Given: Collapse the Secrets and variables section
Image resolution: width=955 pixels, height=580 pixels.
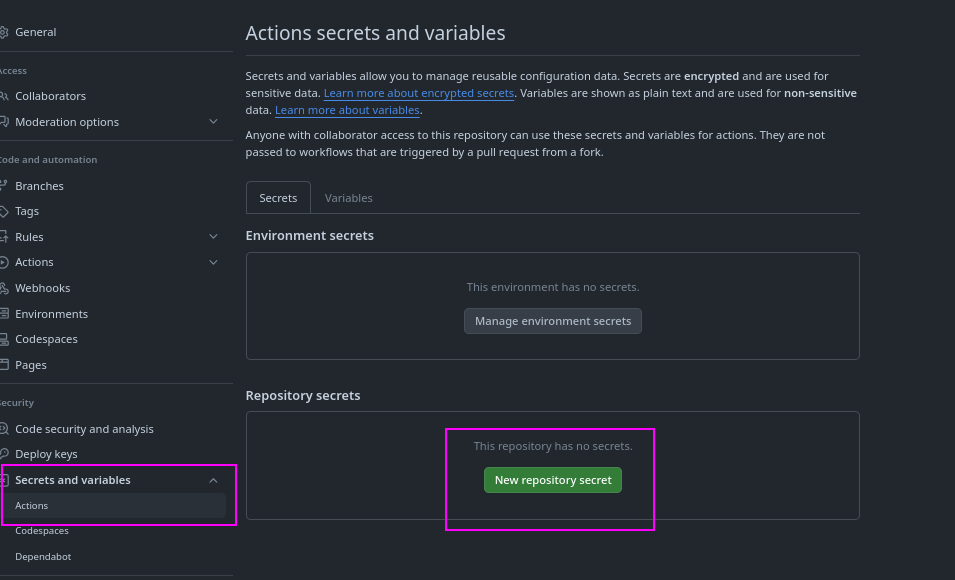Looking at the screenshot, I should (x=213, y=480).
